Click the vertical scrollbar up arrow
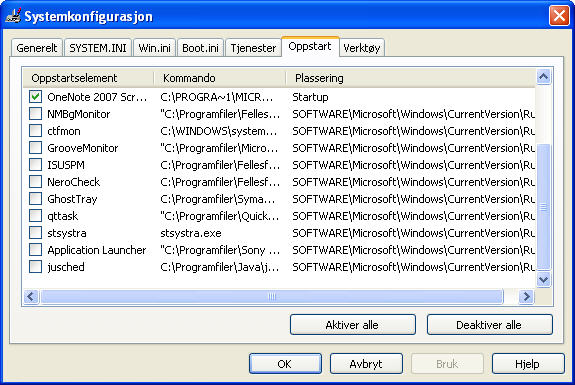The width and height of the screenshot is (575, 385). 543,77
